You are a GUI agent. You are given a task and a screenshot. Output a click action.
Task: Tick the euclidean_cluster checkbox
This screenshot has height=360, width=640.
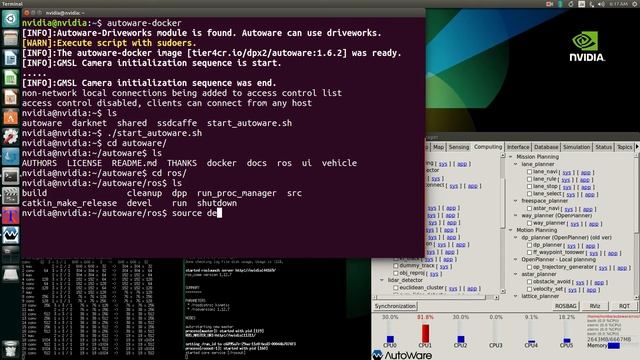pyautogui.click(x=396, y=288)
